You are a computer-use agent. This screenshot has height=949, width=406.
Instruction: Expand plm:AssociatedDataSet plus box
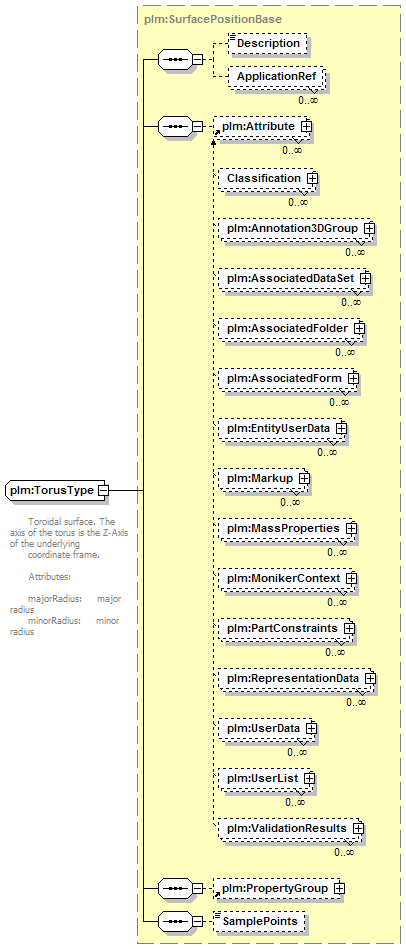click(365, 278)
